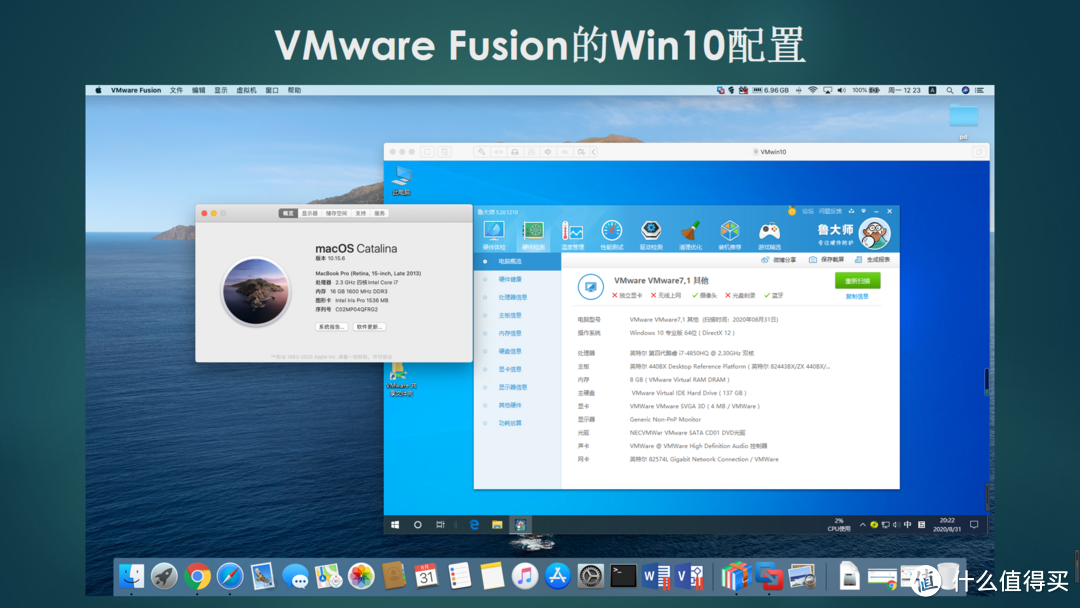Select 电脑概览 in the sidebar
1080x608 pixels.
517,262
